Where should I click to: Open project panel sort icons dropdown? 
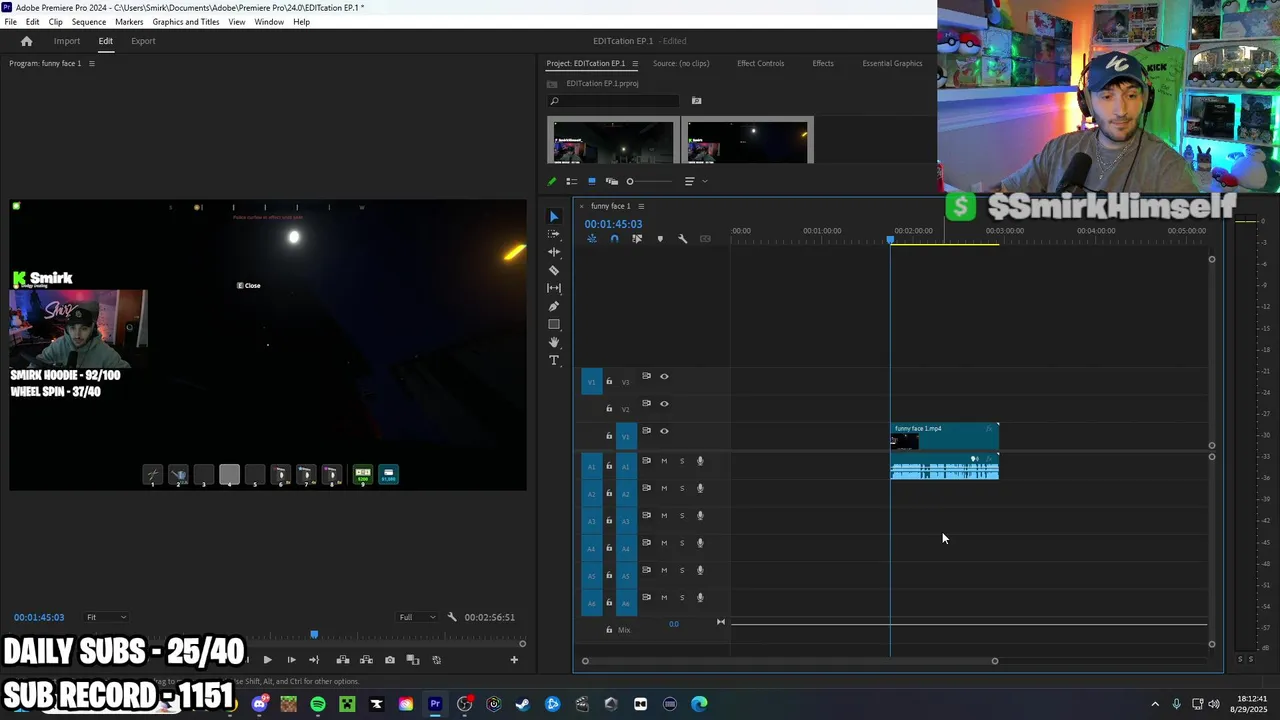tap(695, 181)
